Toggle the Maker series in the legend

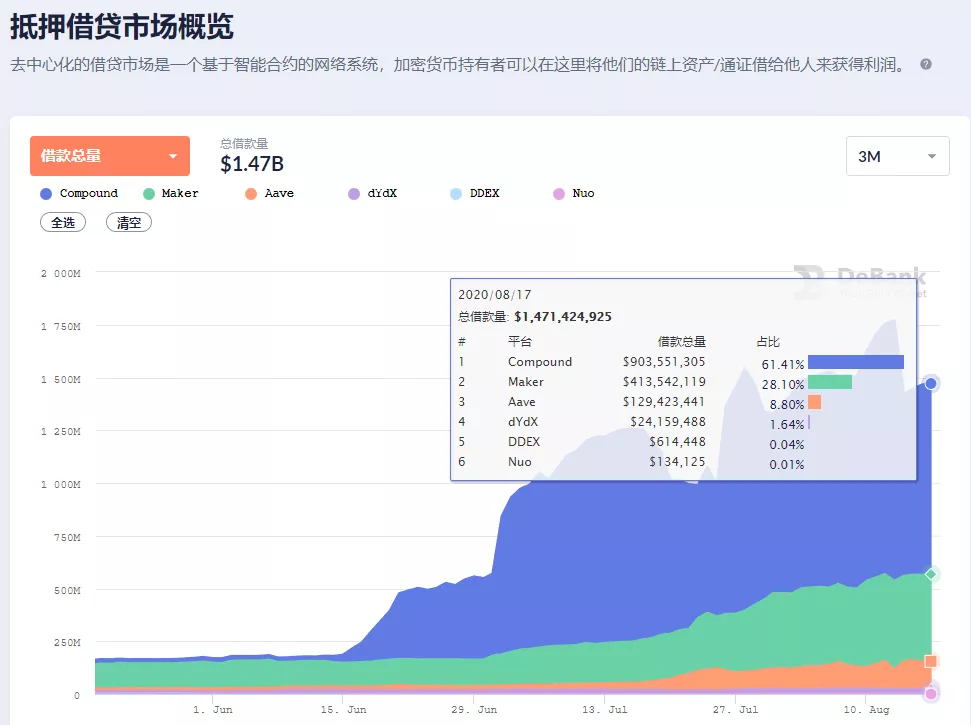pos(171,193)
